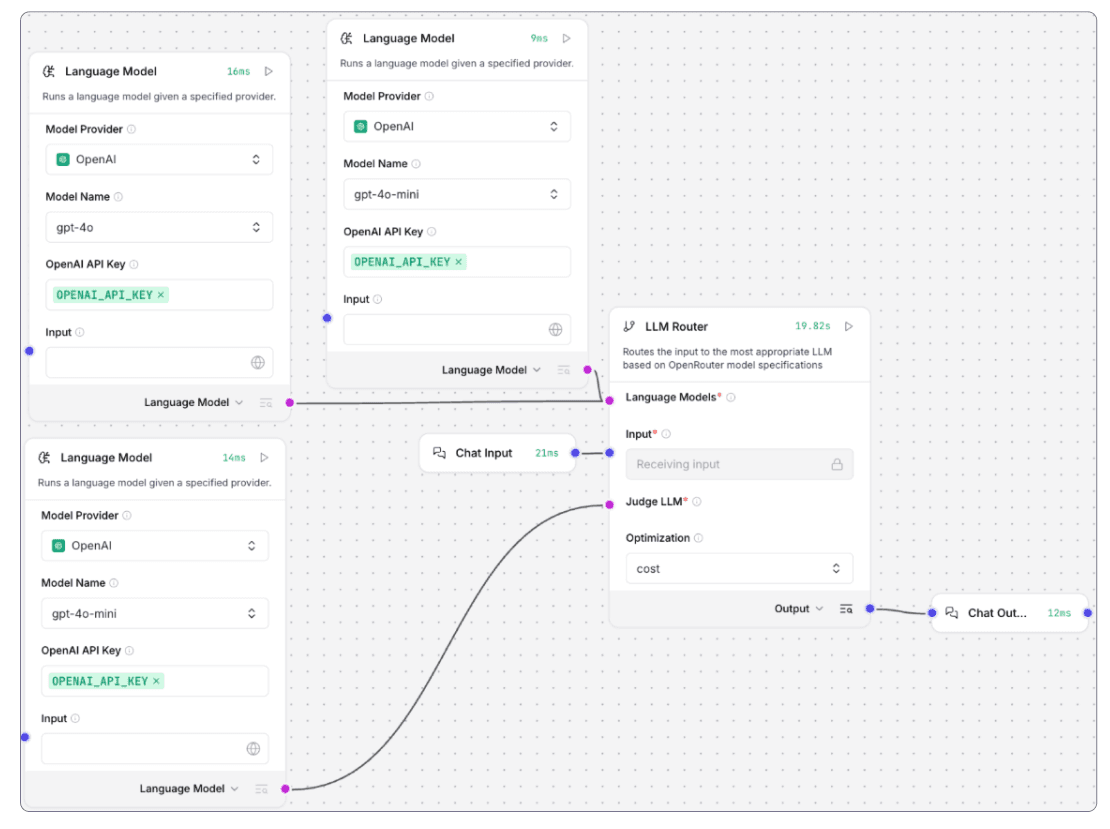
Task: Run the LLM Router node with play icon
Action: click(849, 326)
